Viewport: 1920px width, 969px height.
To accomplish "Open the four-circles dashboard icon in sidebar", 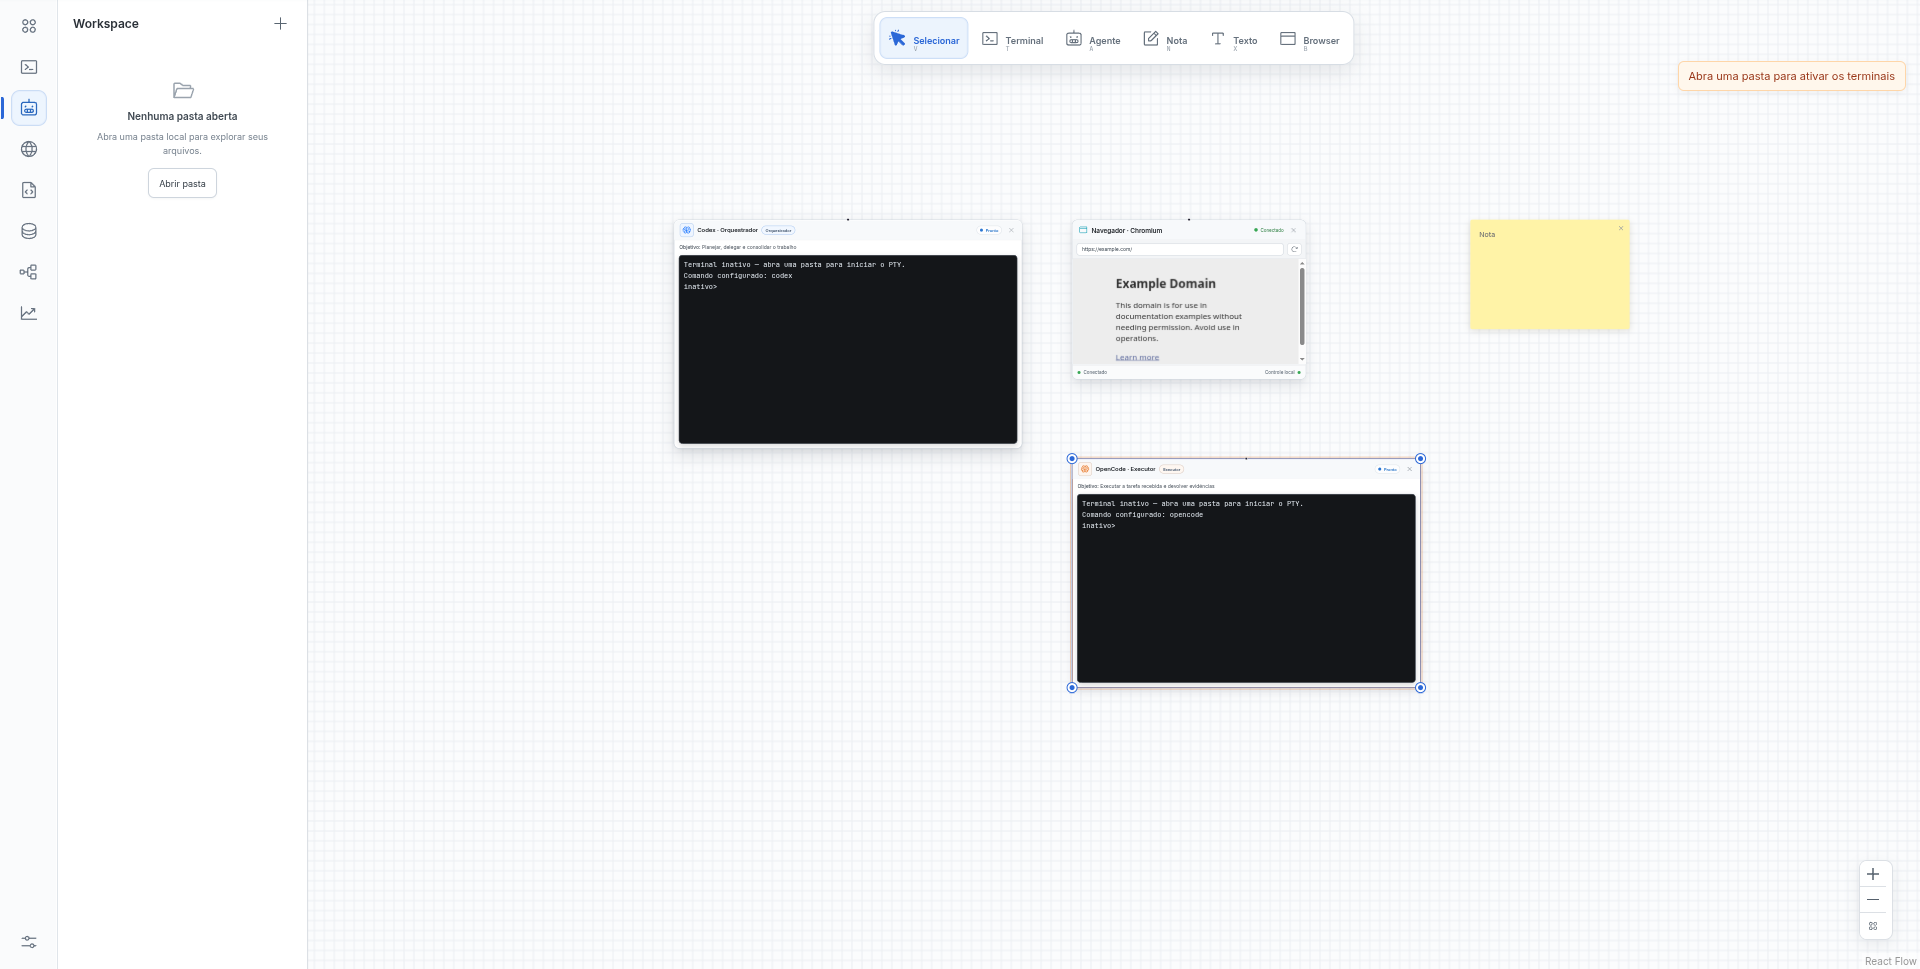I will (x=29, y=26).
